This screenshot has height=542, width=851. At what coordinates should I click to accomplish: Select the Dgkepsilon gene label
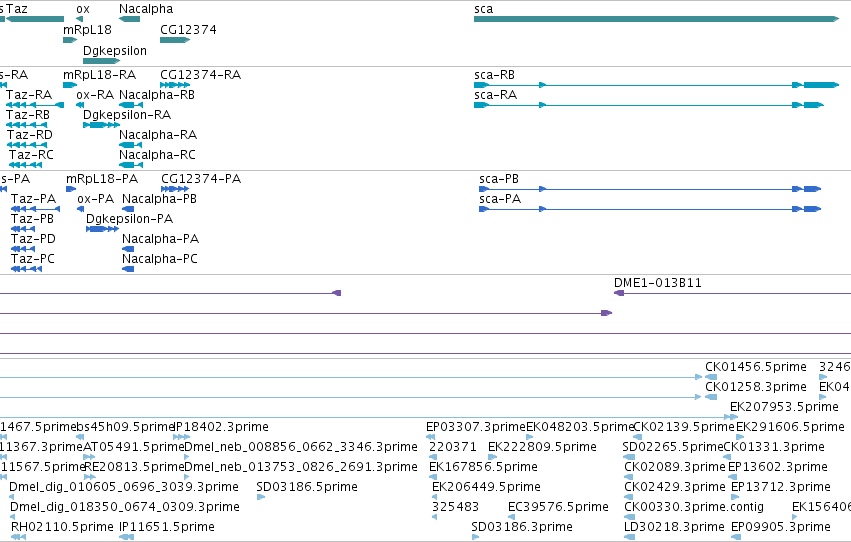point(115,50)
